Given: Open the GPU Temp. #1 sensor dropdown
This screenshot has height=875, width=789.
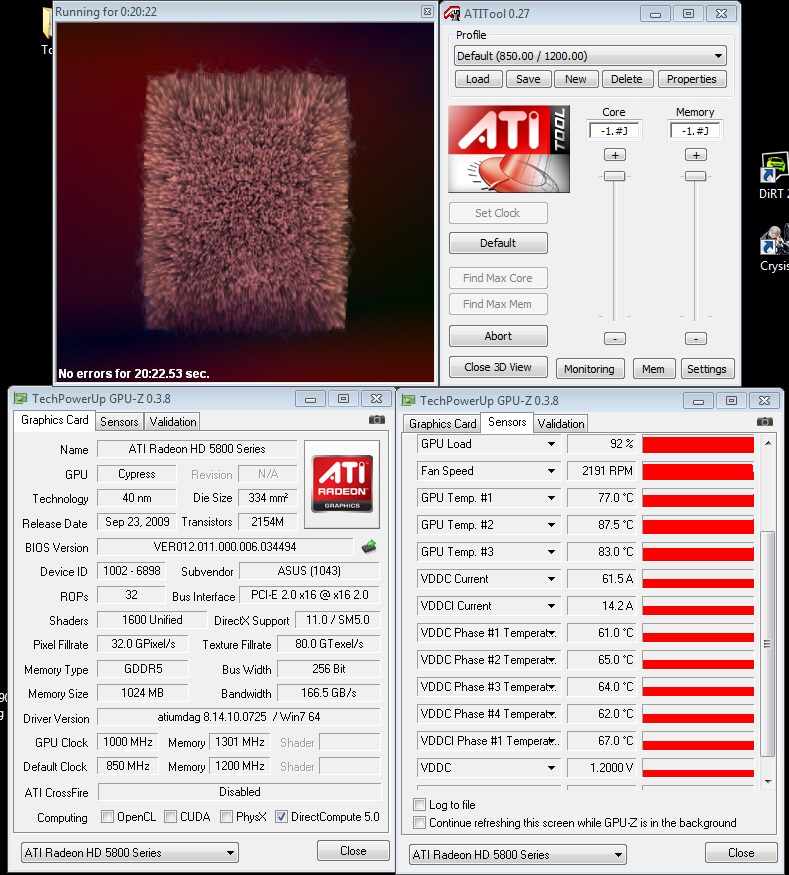Looking at the screenshot, I should [x=551, y=498].
